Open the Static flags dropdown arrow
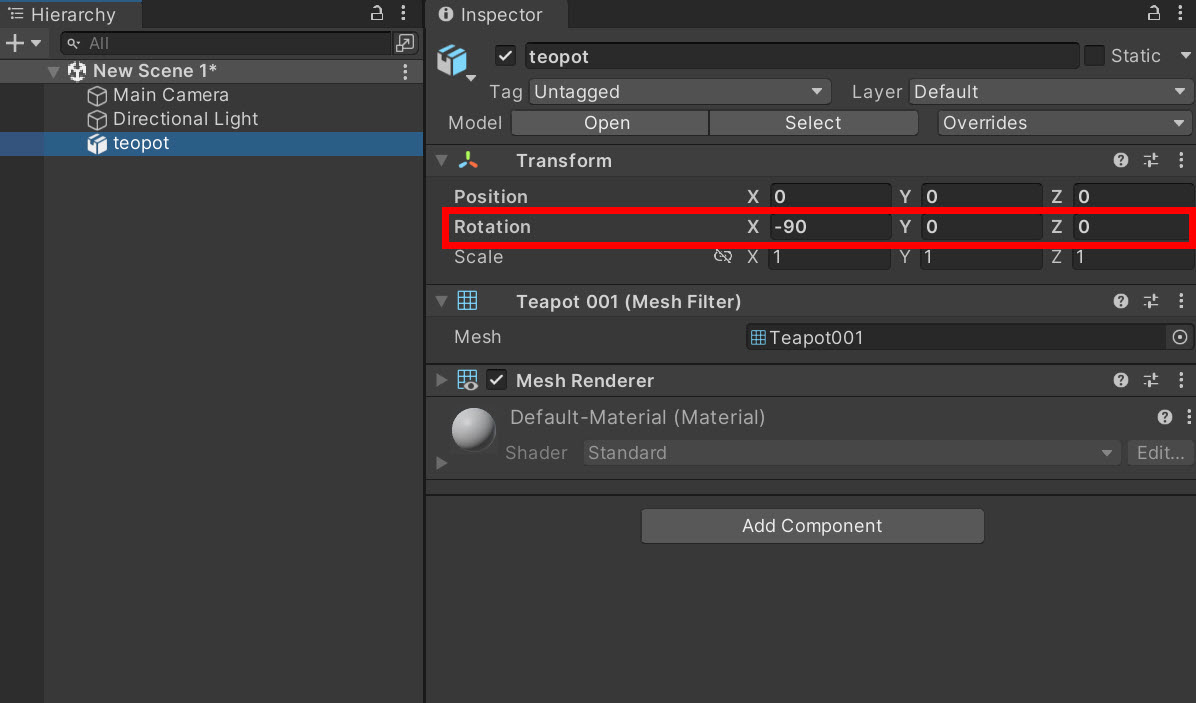Screen dimensions: 1196x703 click(x=1185, y=56)
